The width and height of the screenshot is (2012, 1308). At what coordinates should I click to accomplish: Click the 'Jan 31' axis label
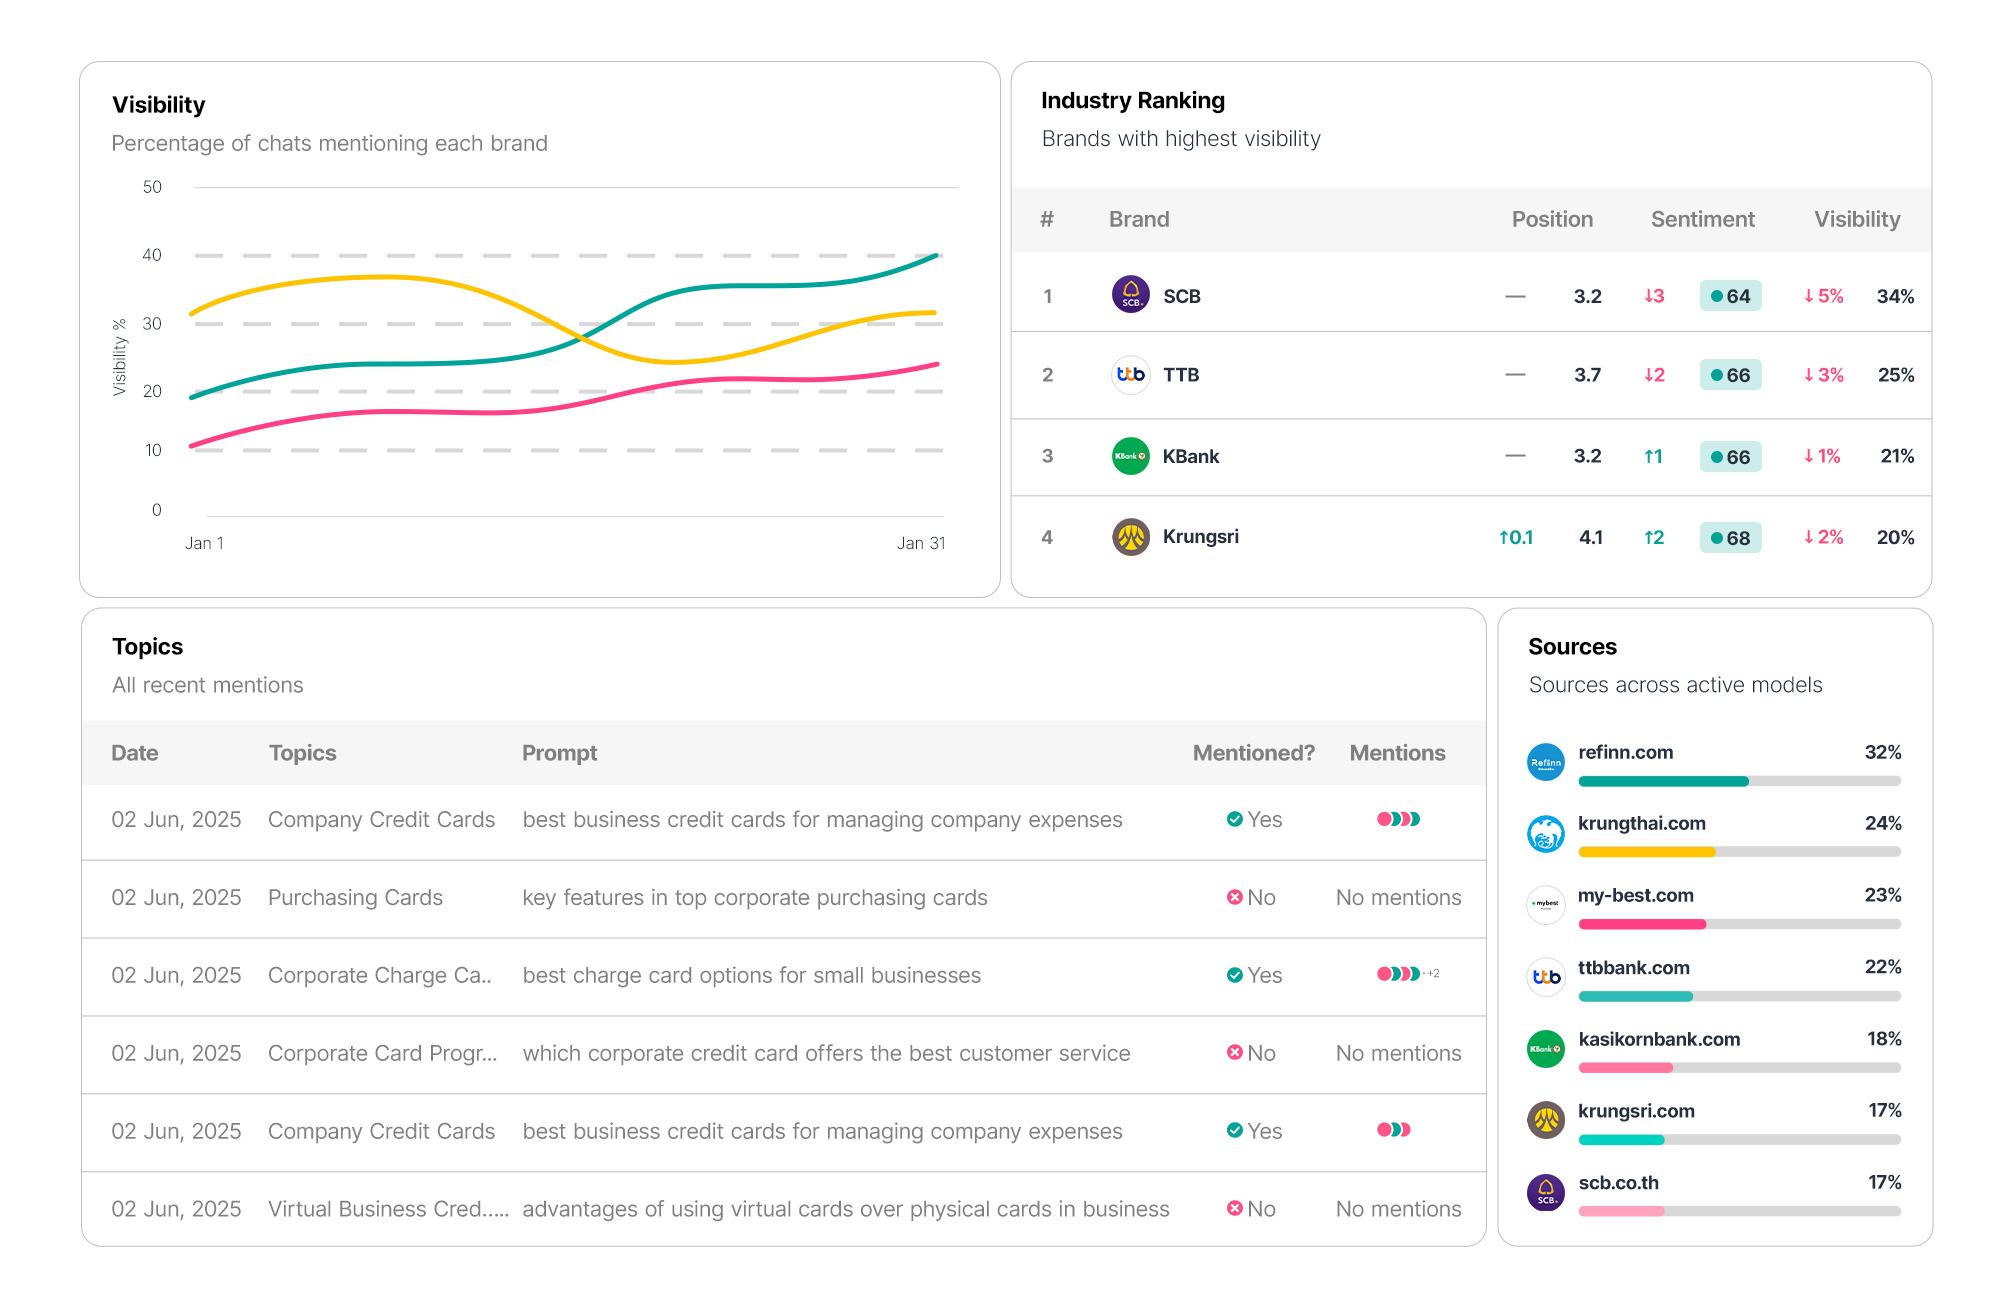coord(920,543)
